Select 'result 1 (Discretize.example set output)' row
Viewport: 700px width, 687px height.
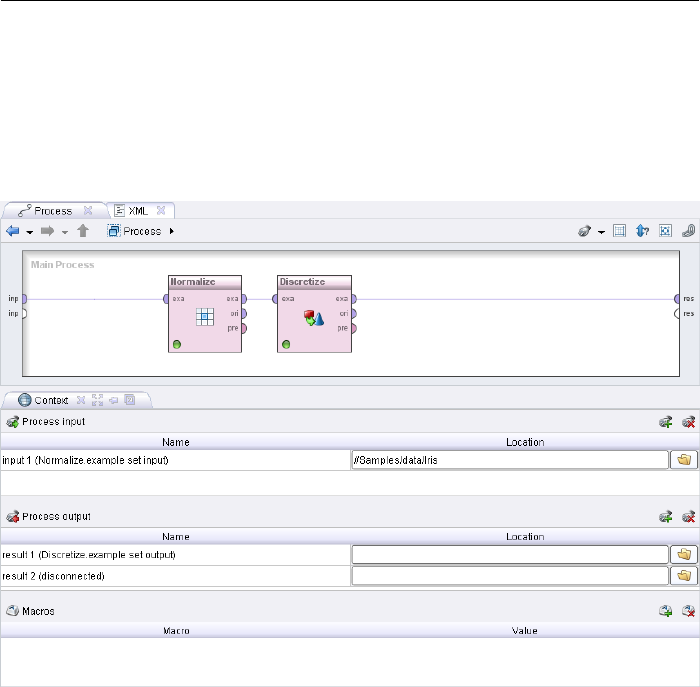175,554
